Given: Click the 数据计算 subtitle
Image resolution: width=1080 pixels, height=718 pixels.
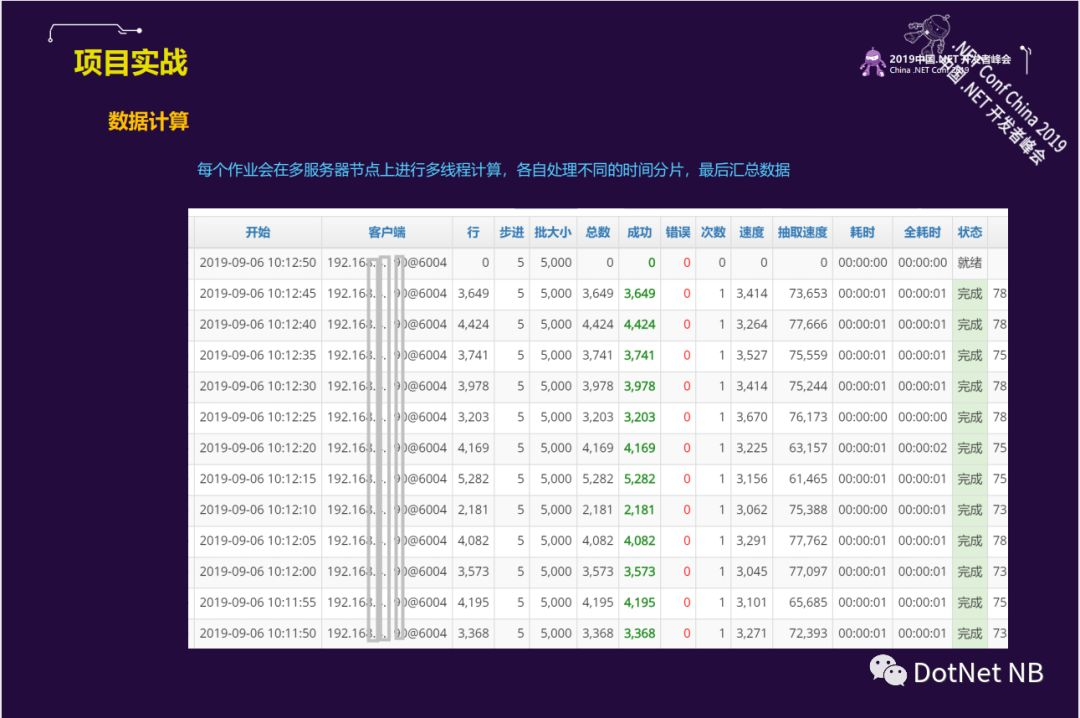Looking at the screenshot, I should (148, 121).
